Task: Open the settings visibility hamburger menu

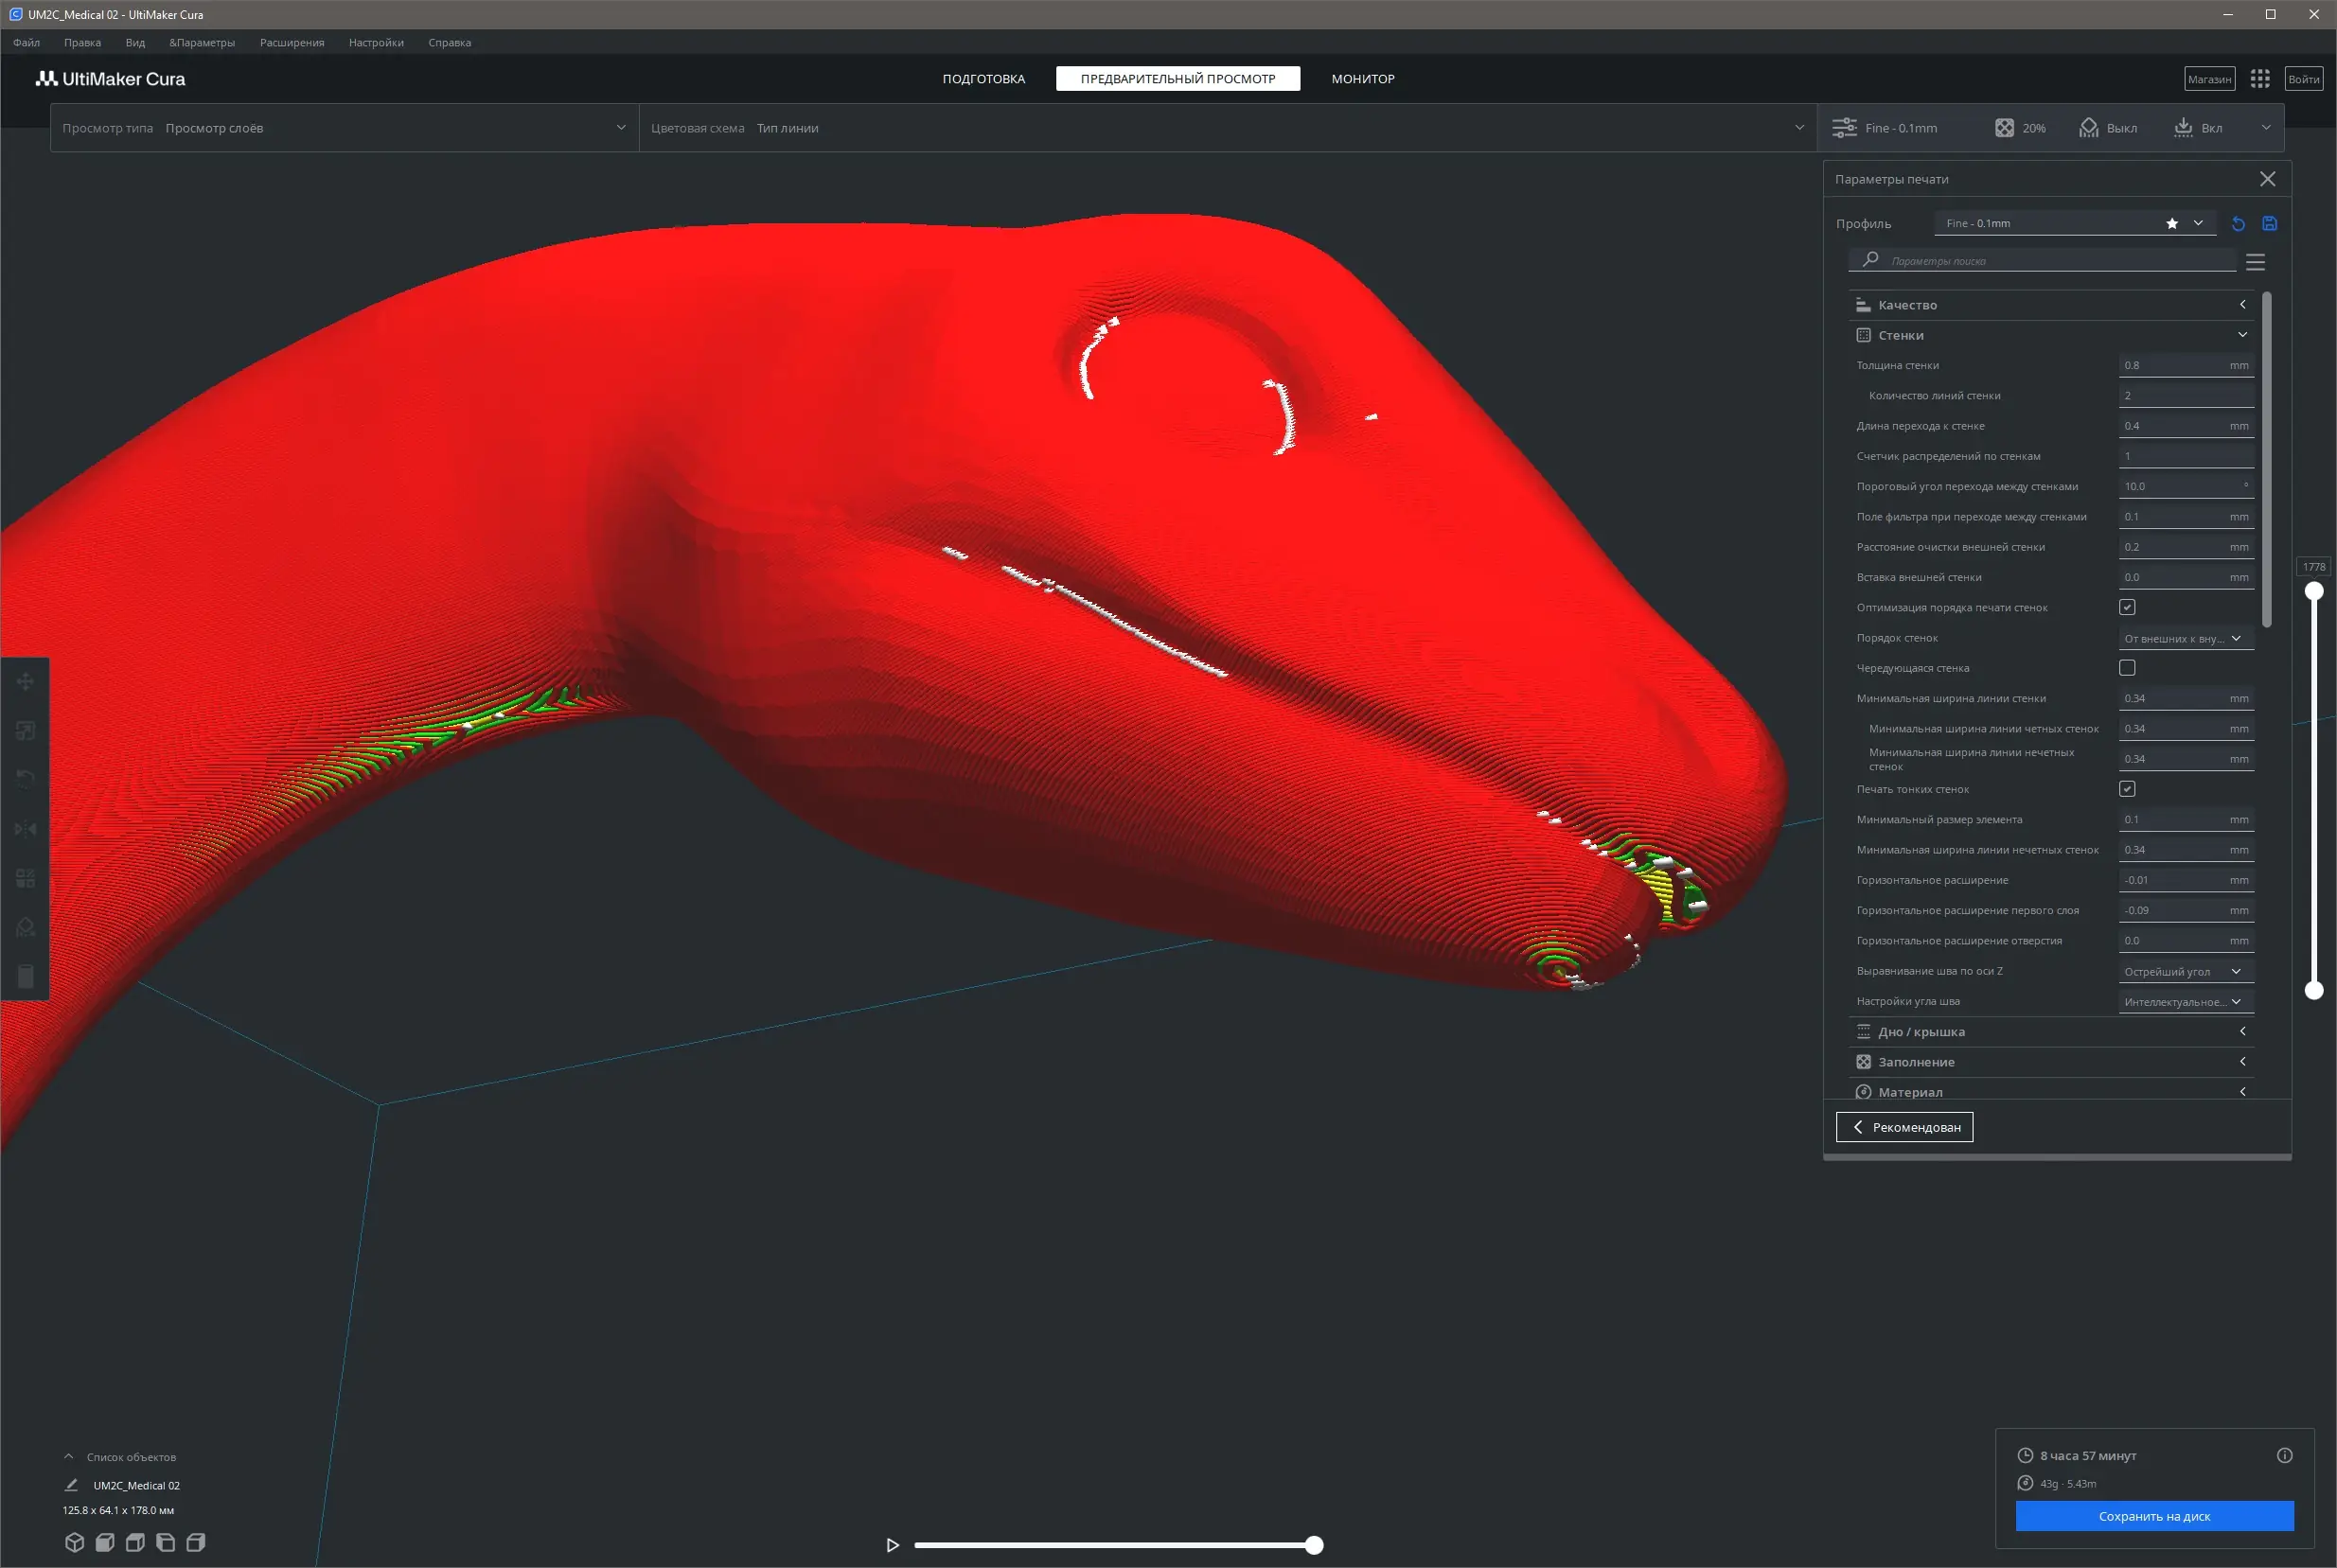Action: point(2255,262)
